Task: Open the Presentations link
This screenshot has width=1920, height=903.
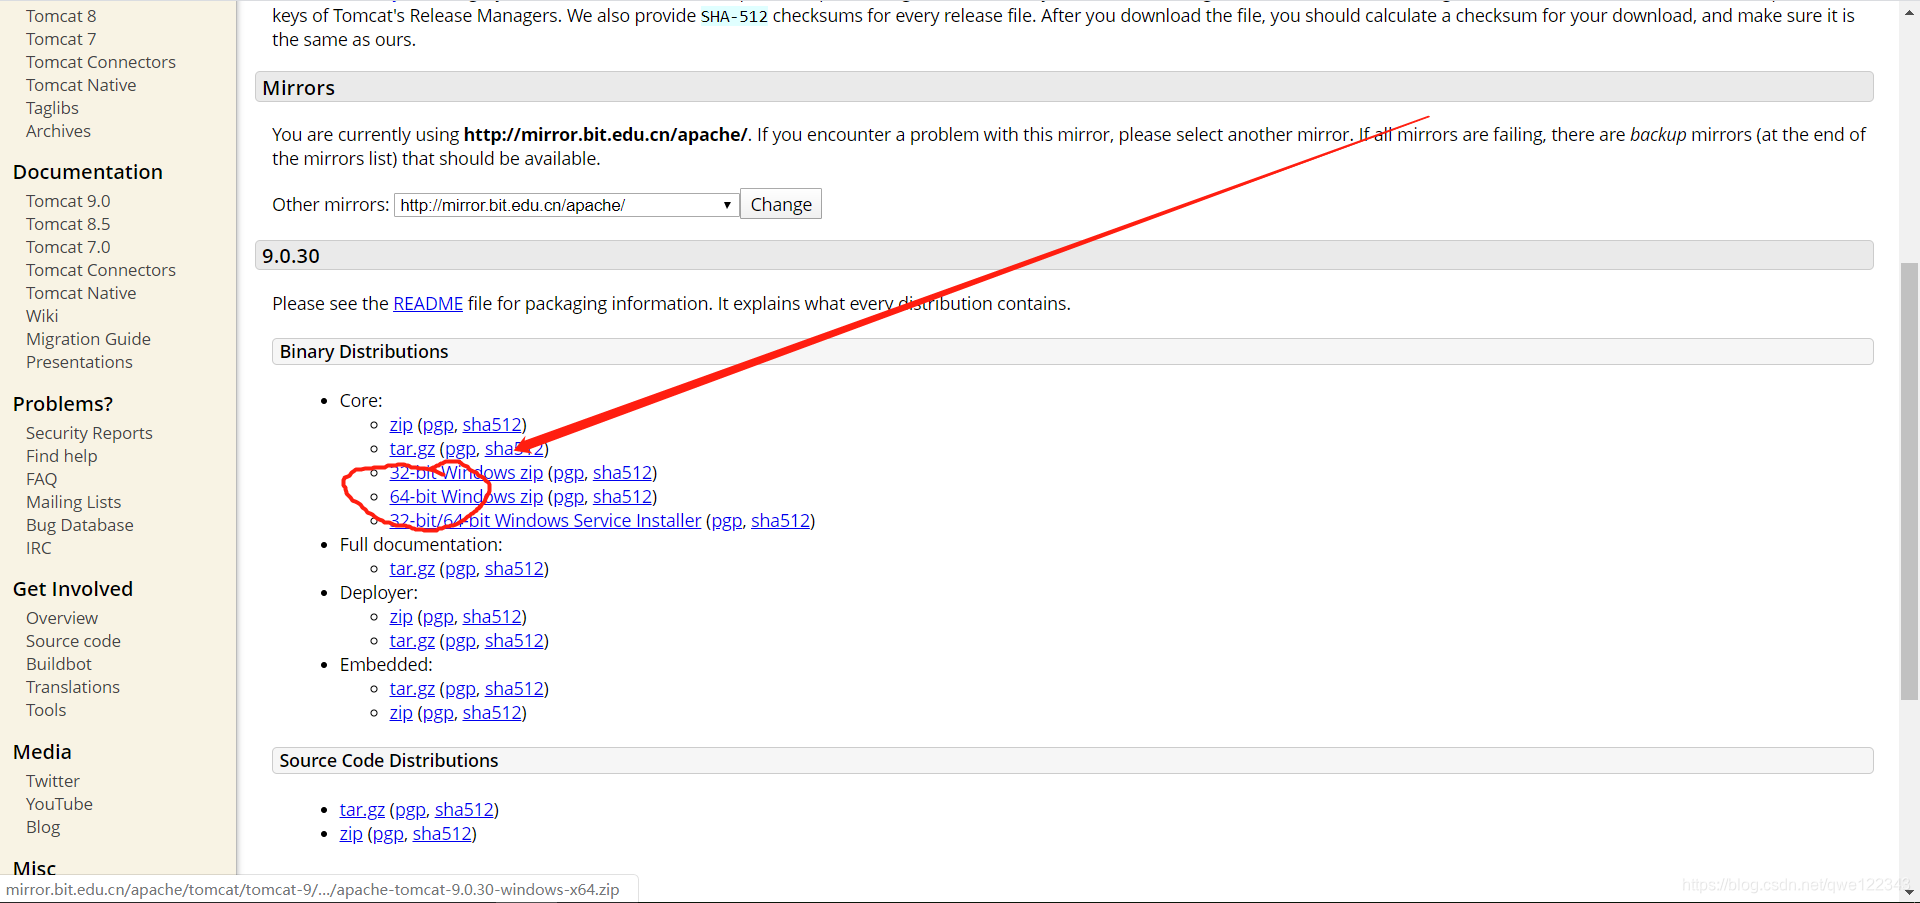Action: pyautogui.click(x=79, y=362)
